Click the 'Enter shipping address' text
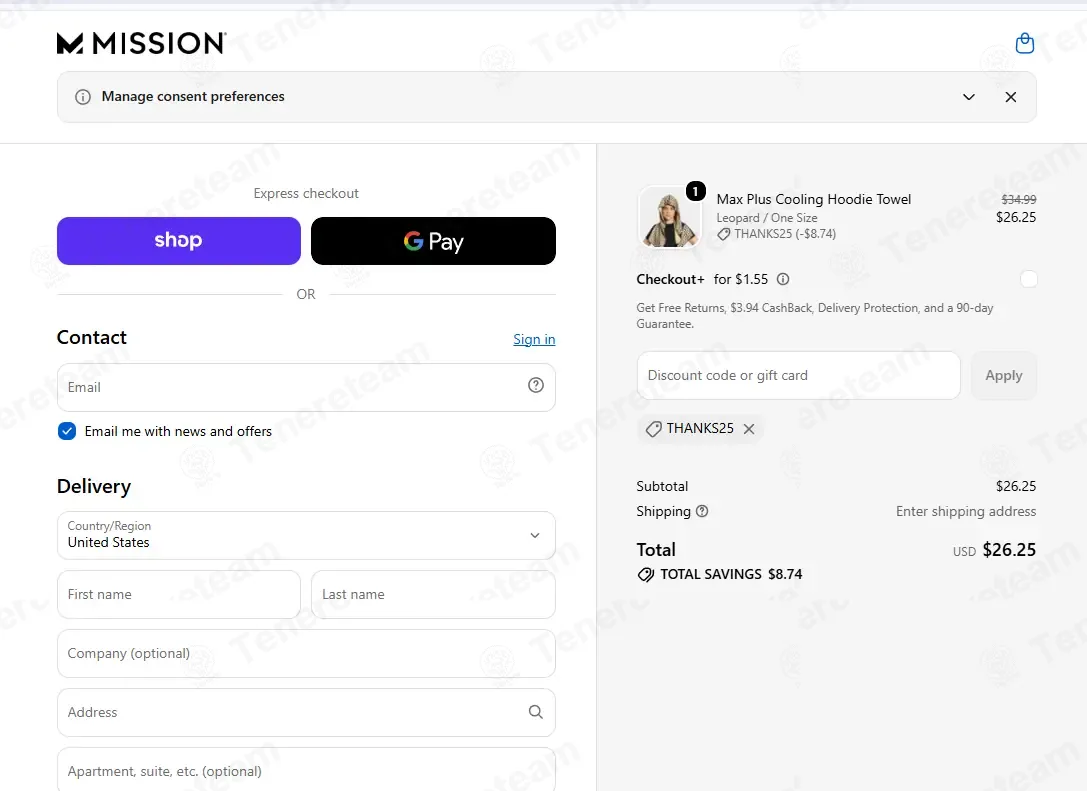Image resolution: width=1087 pixels, height=791 pixels. click(966, 512)
